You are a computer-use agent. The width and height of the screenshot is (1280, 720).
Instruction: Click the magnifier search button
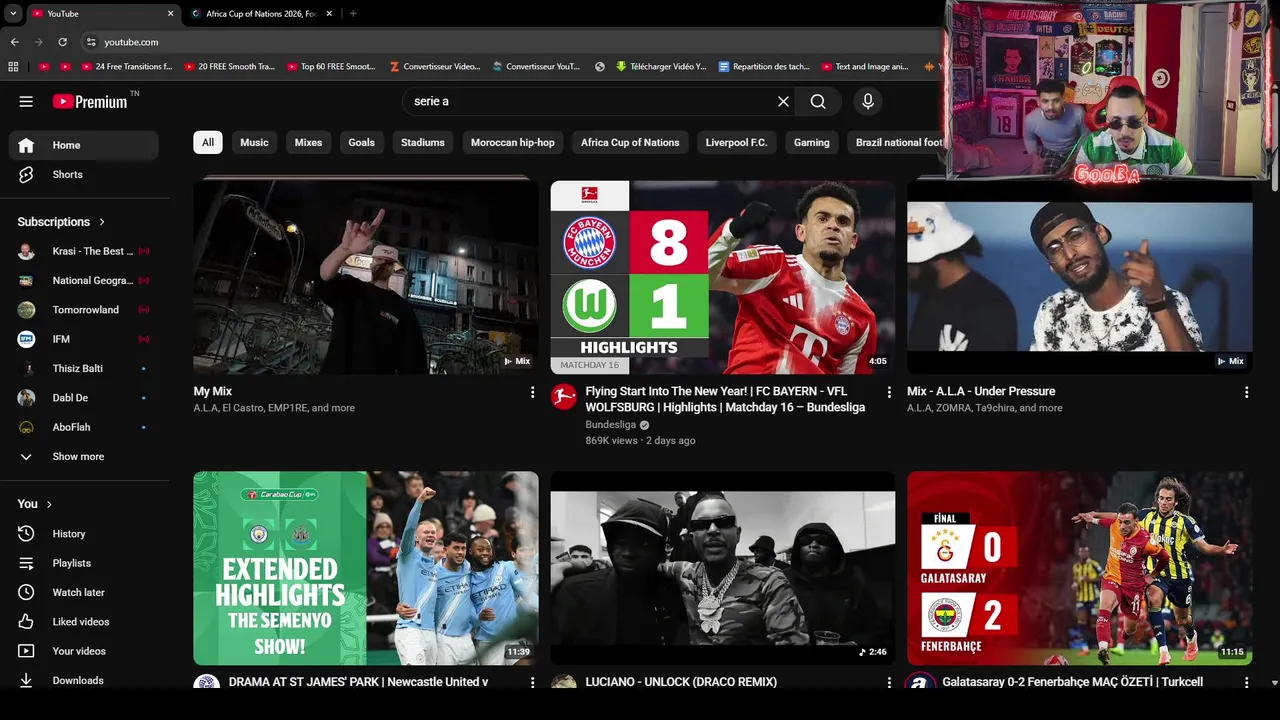pos(818,101)
